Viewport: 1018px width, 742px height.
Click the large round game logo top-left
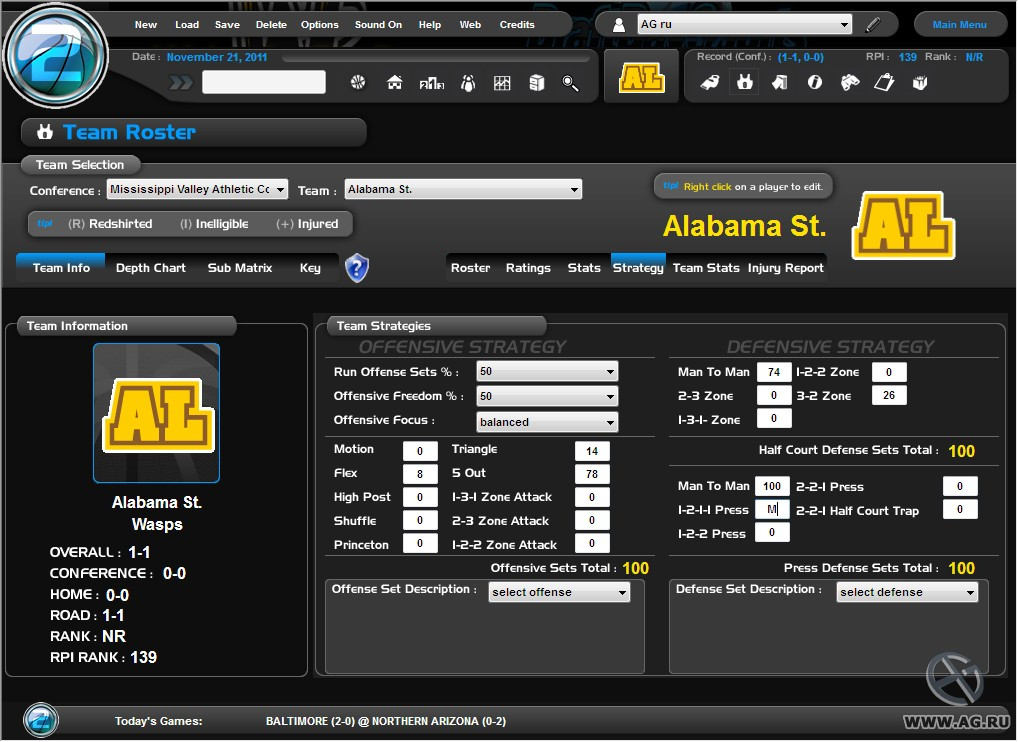[x=56, y=55]
